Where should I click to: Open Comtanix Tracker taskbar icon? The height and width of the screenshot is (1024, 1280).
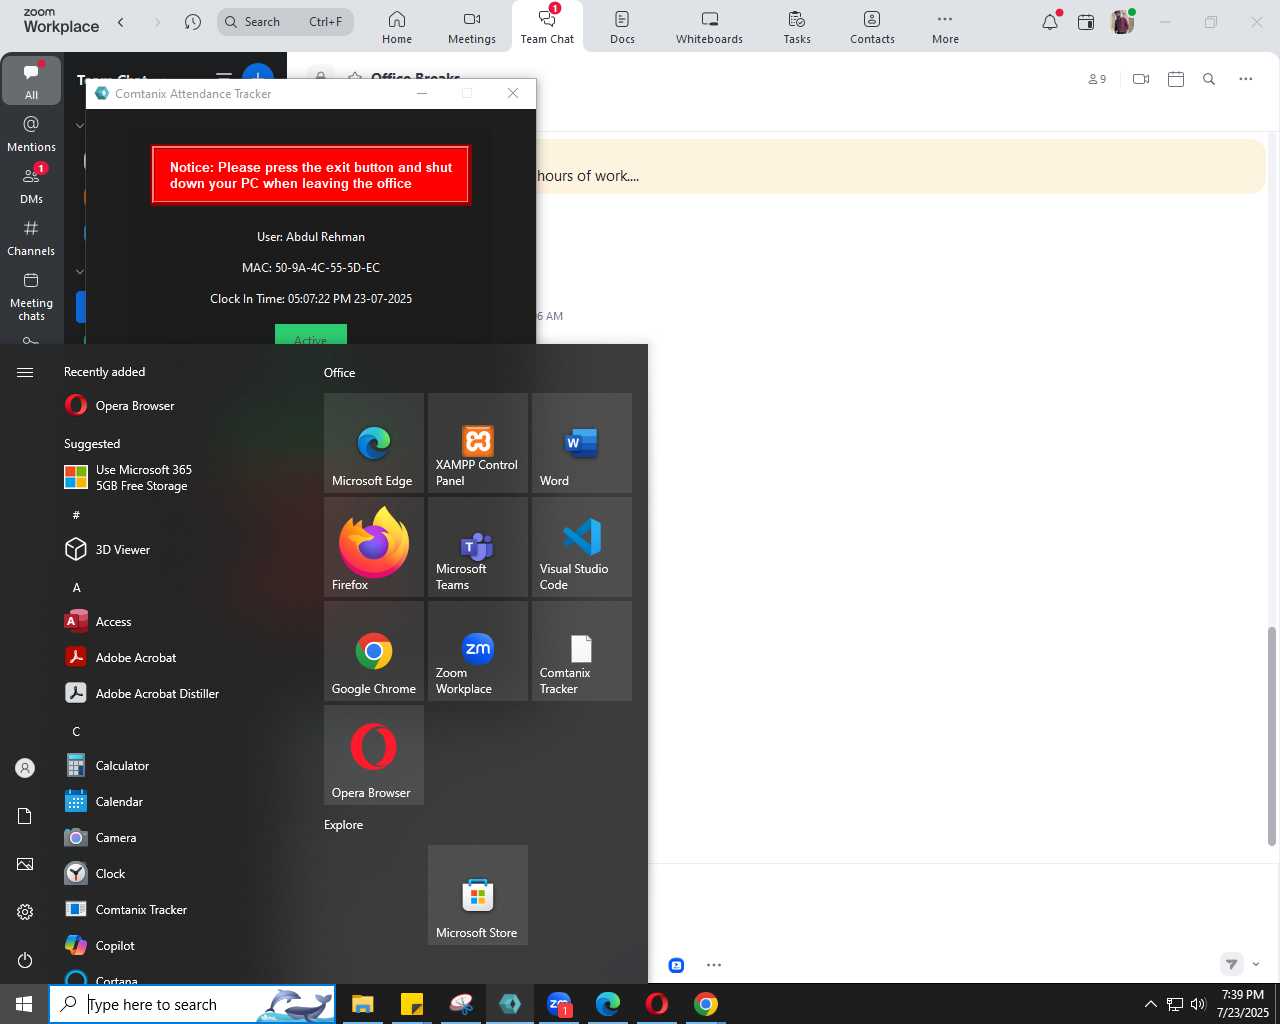coord(510,1004)
